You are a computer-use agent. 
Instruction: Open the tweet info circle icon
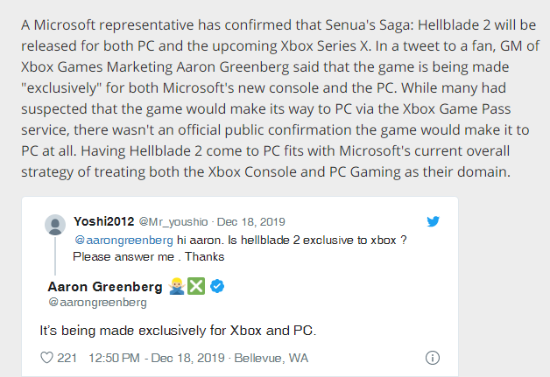click(x=432, y=358)
